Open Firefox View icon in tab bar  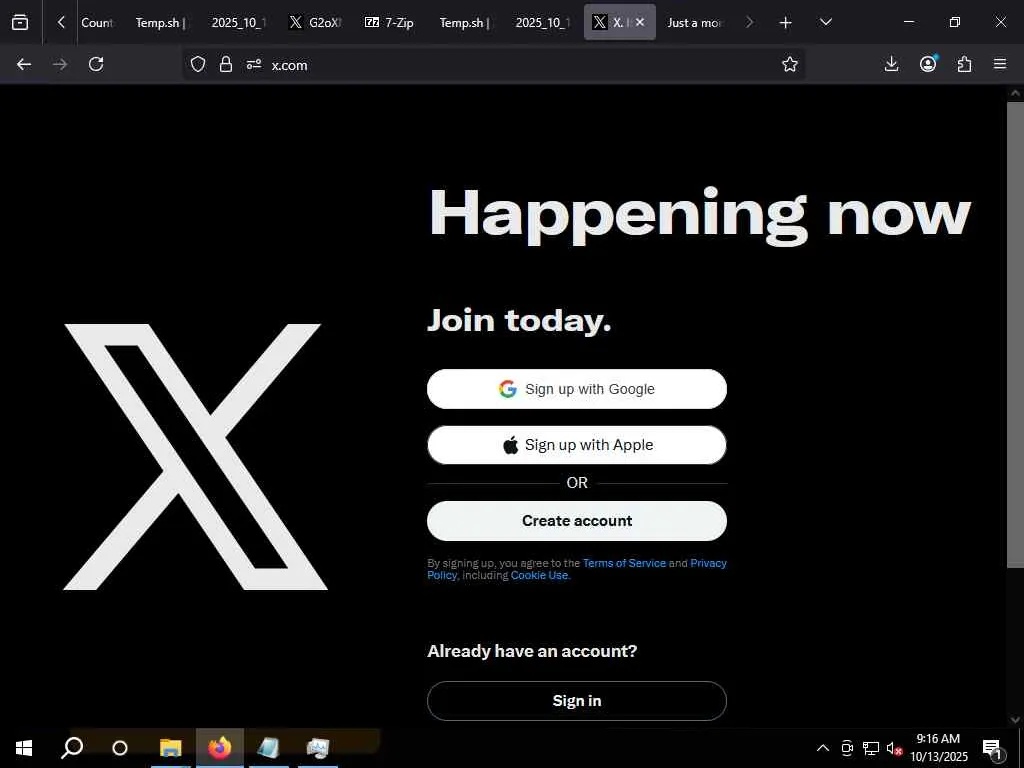(20, 22)
